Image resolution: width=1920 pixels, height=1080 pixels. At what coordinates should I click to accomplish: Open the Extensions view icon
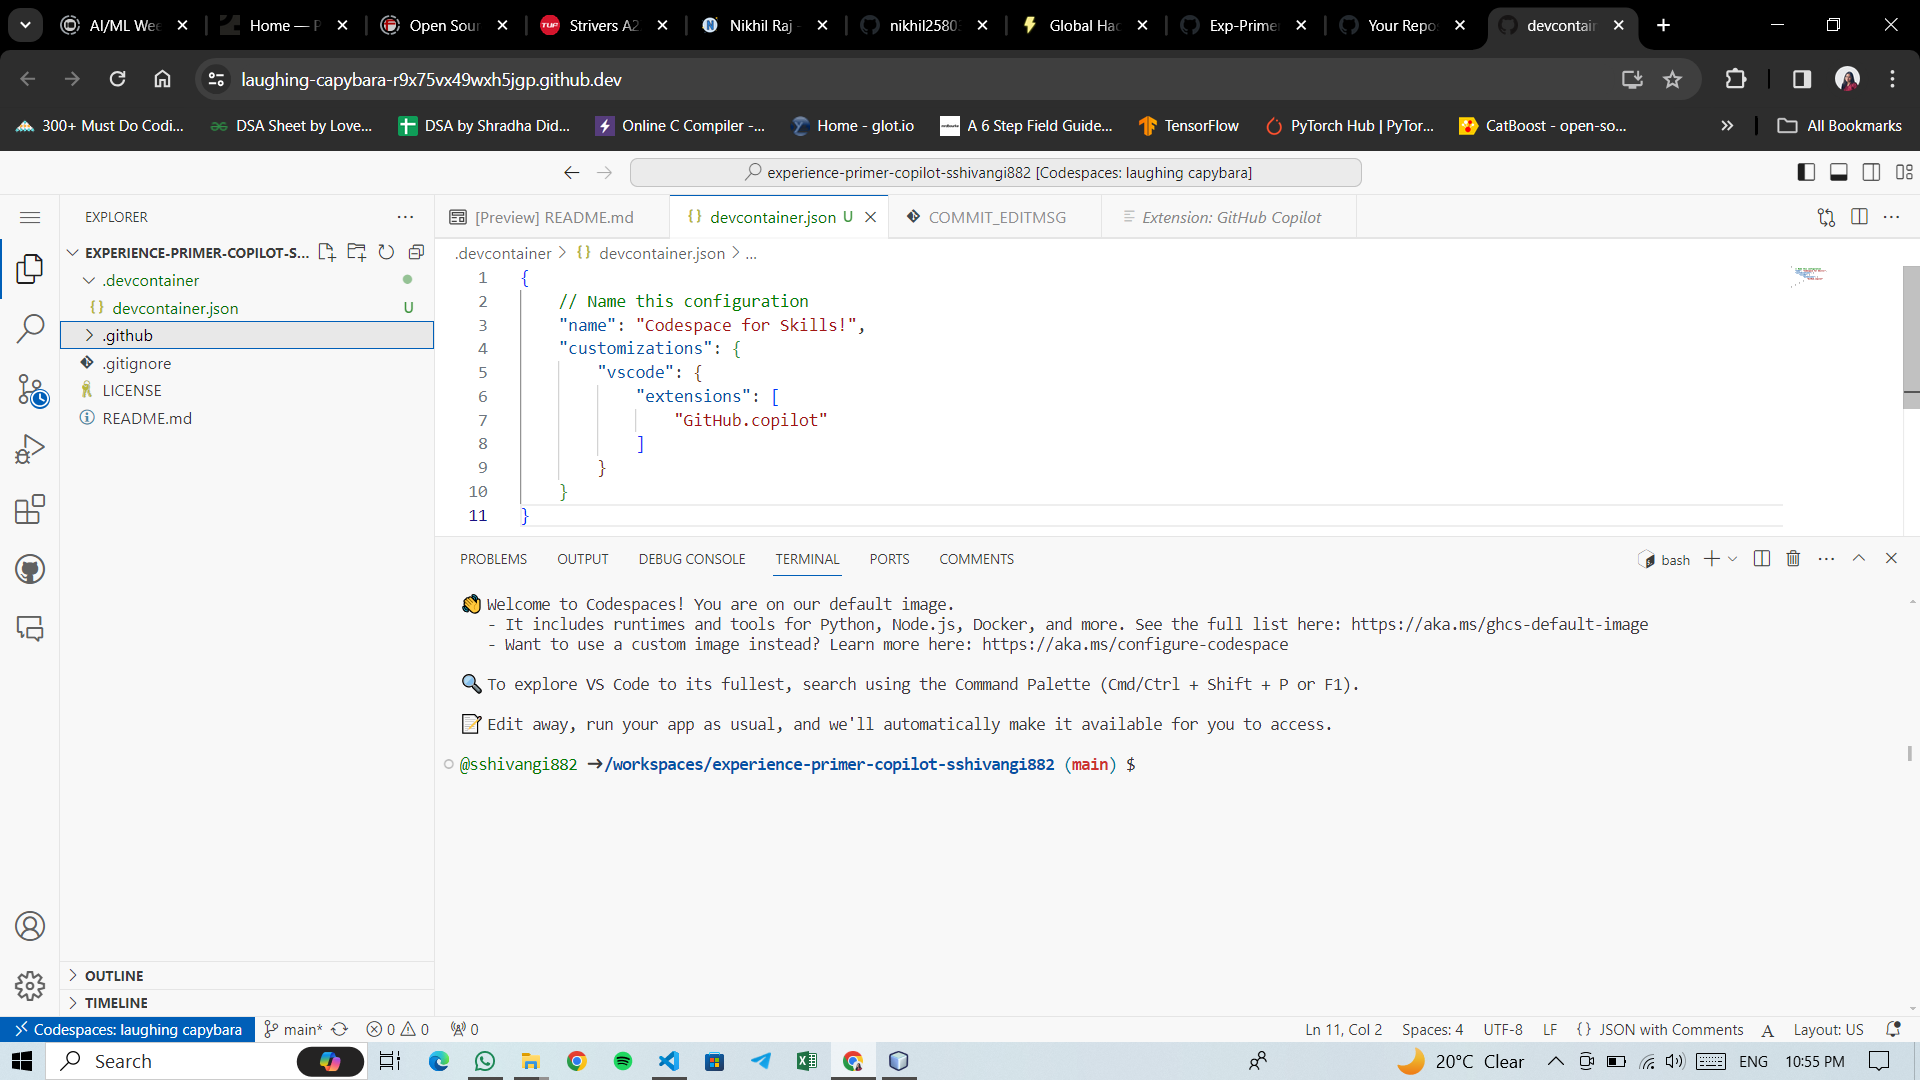[x=30, y=509]
